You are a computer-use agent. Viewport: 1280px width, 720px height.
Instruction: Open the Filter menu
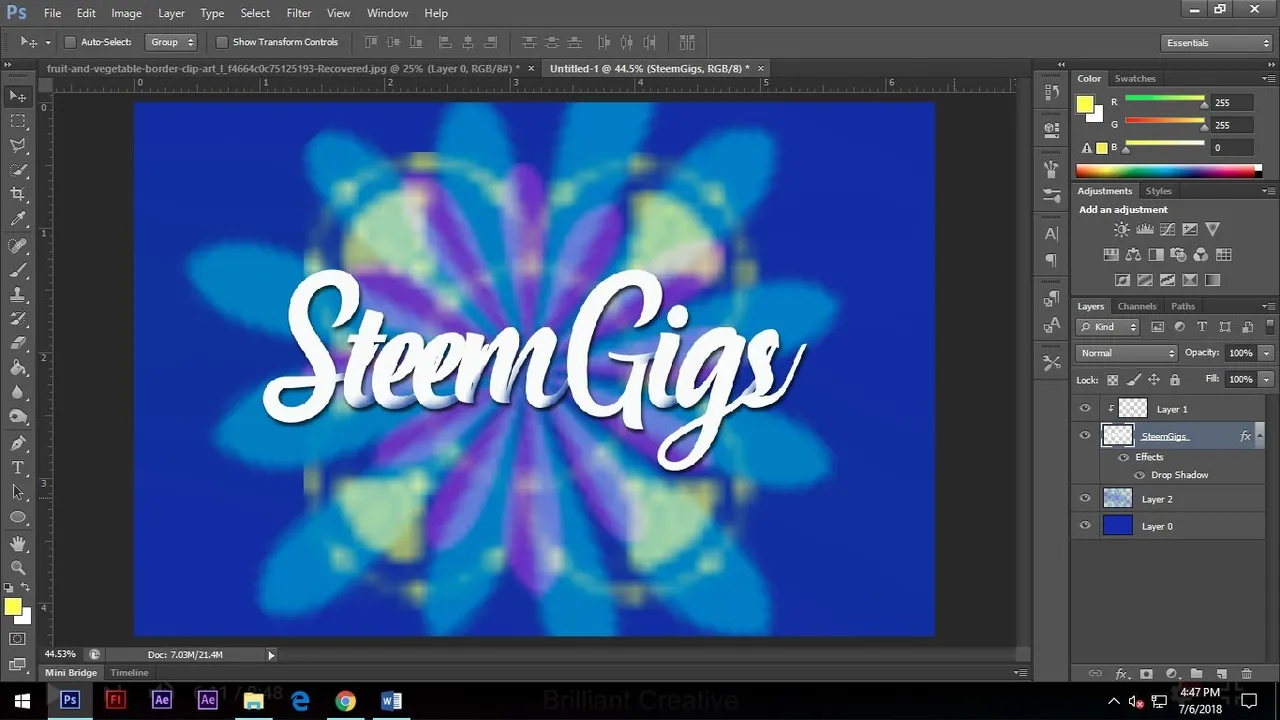(x=299, y=13)
